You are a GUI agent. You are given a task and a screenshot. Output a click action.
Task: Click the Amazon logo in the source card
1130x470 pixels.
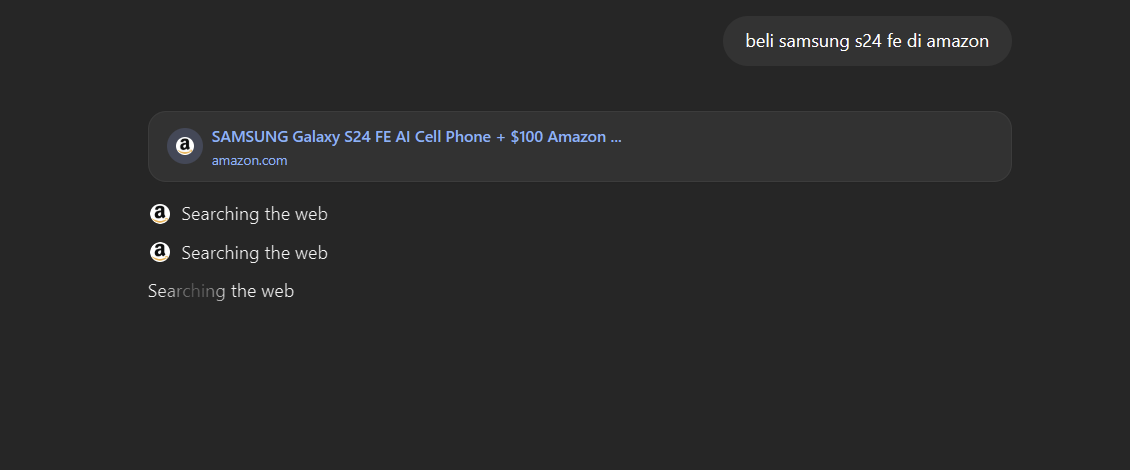184,146
